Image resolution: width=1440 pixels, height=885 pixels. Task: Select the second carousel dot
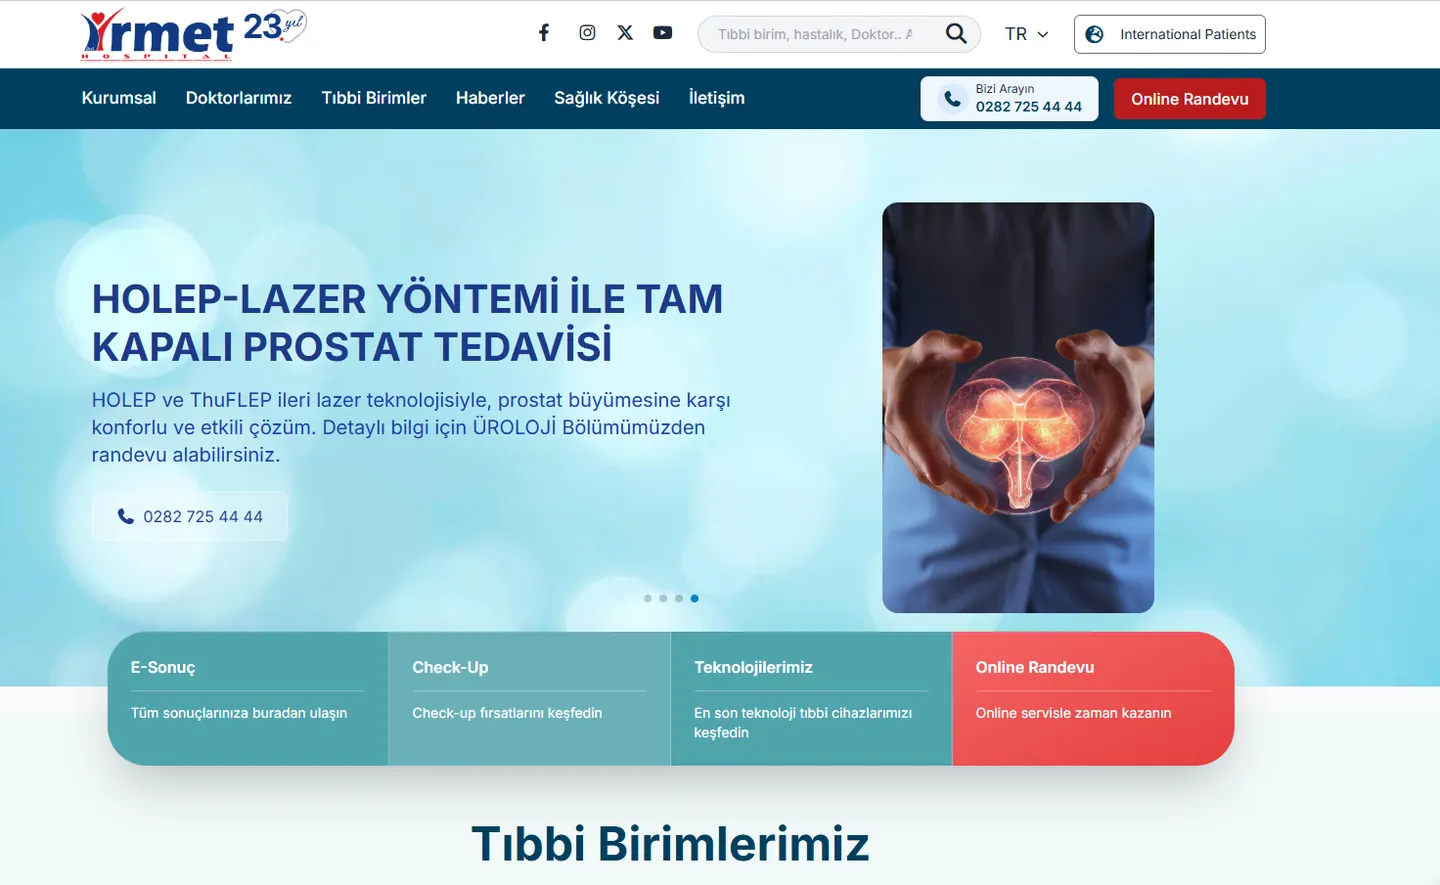click(x=663, y=598)
